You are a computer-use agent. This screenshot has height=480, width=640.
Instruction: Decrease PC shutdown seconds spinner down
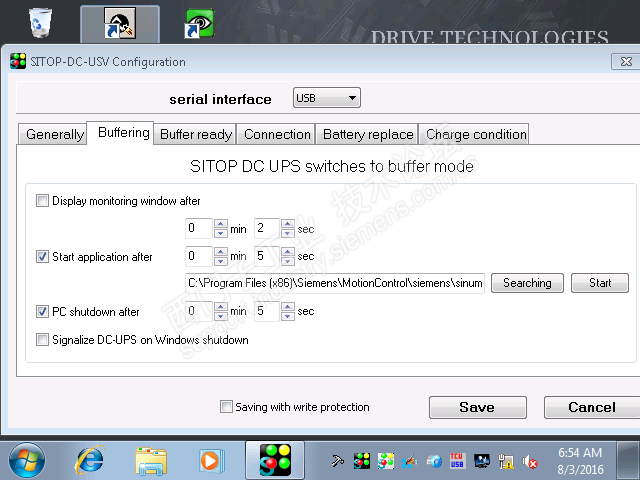(x=288, y=316)
